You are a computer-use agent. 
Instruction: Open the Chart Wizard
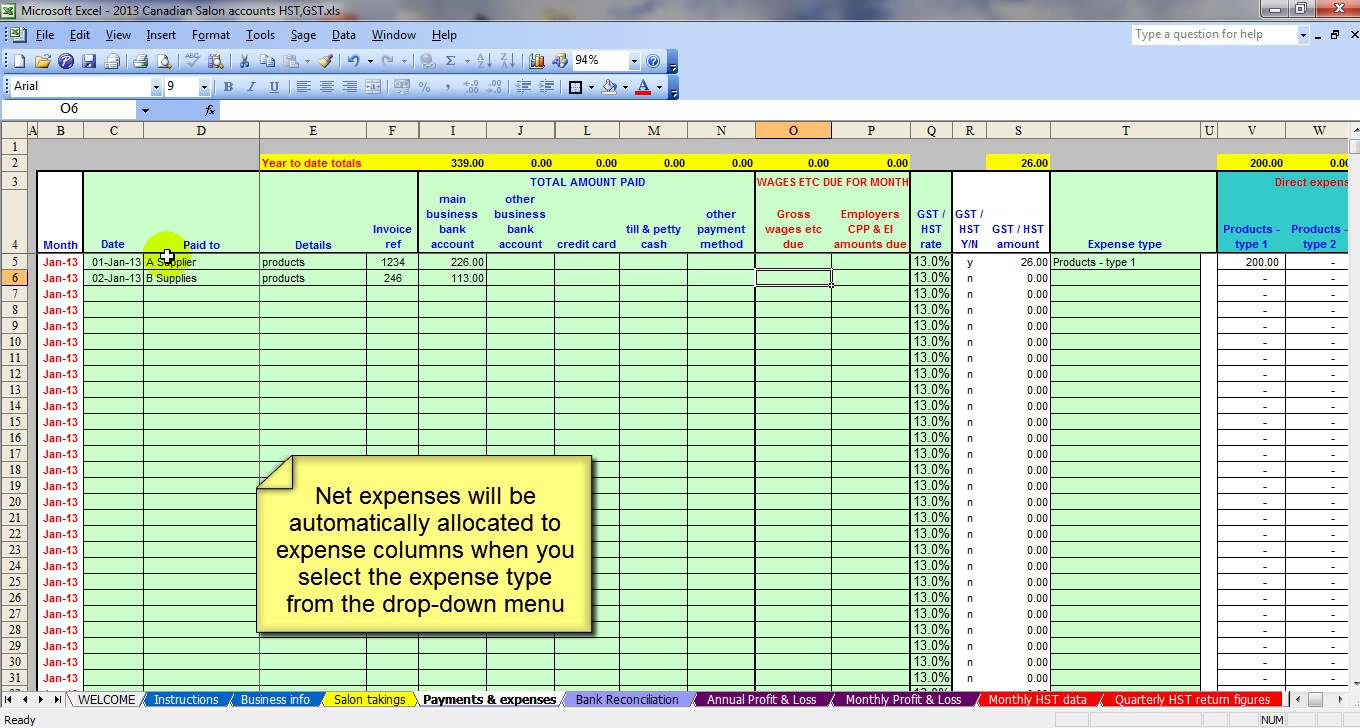(536, 61)
